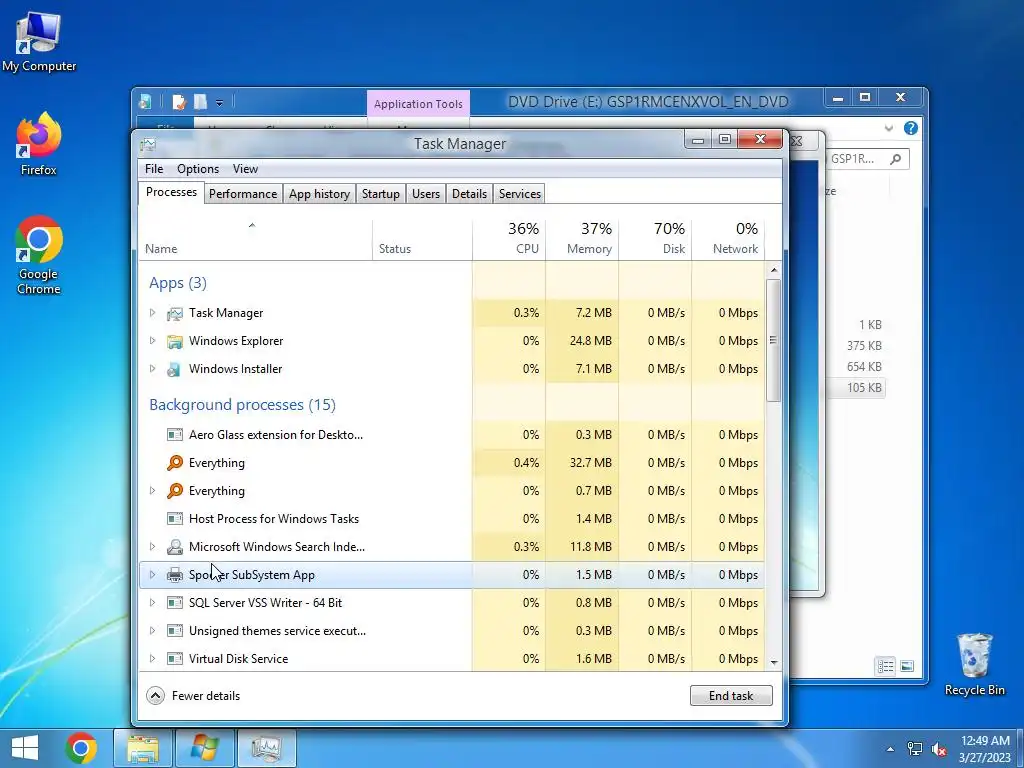Expand the Spooler SubSystem App entry

(x=152, y=575)
